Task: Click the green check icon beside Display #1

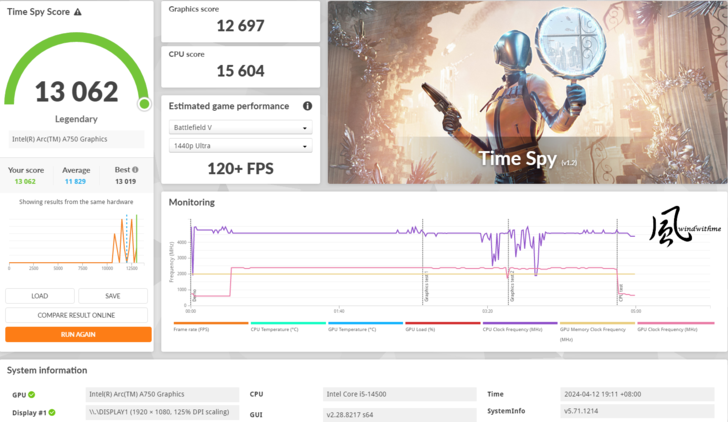Action: 52,412
